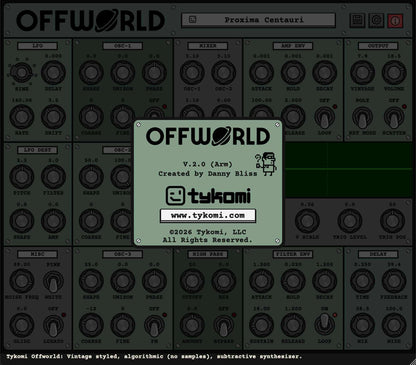Turn off the Filter Env Loop switch
Viewport: 416px width, 365px height.
pyautogui.click(x=324, y=325)
